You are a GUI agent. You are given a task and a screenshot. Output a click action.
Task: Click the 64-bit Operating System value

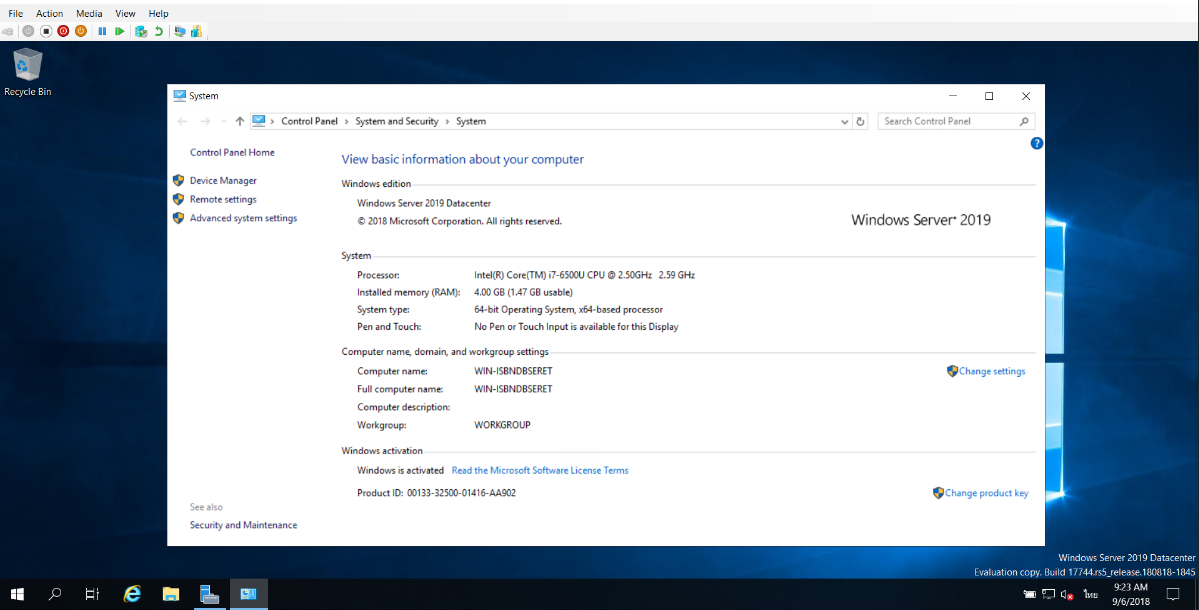pyautogui.click(x=568, y=310)
